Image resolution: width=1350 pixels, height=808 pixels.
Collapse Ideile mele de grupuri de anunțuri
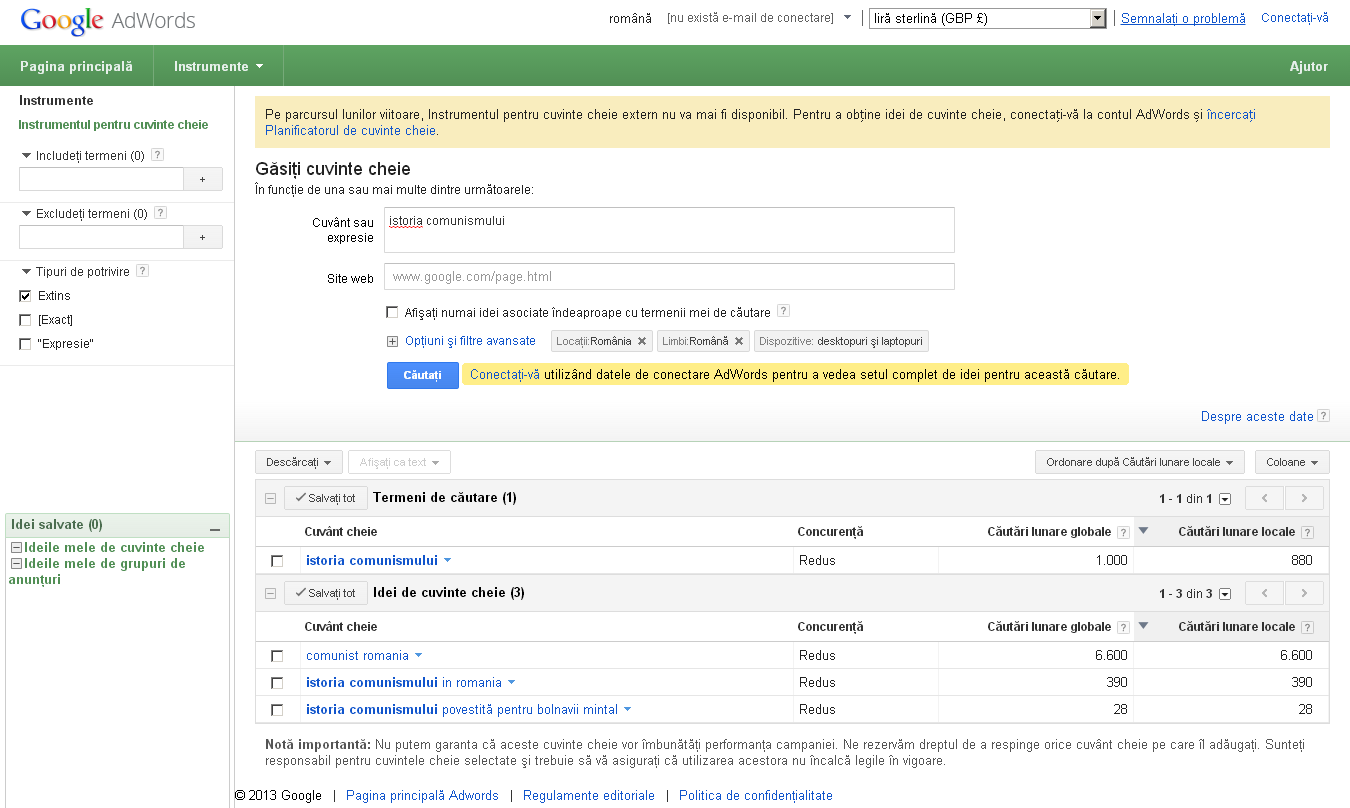point(15,563)
